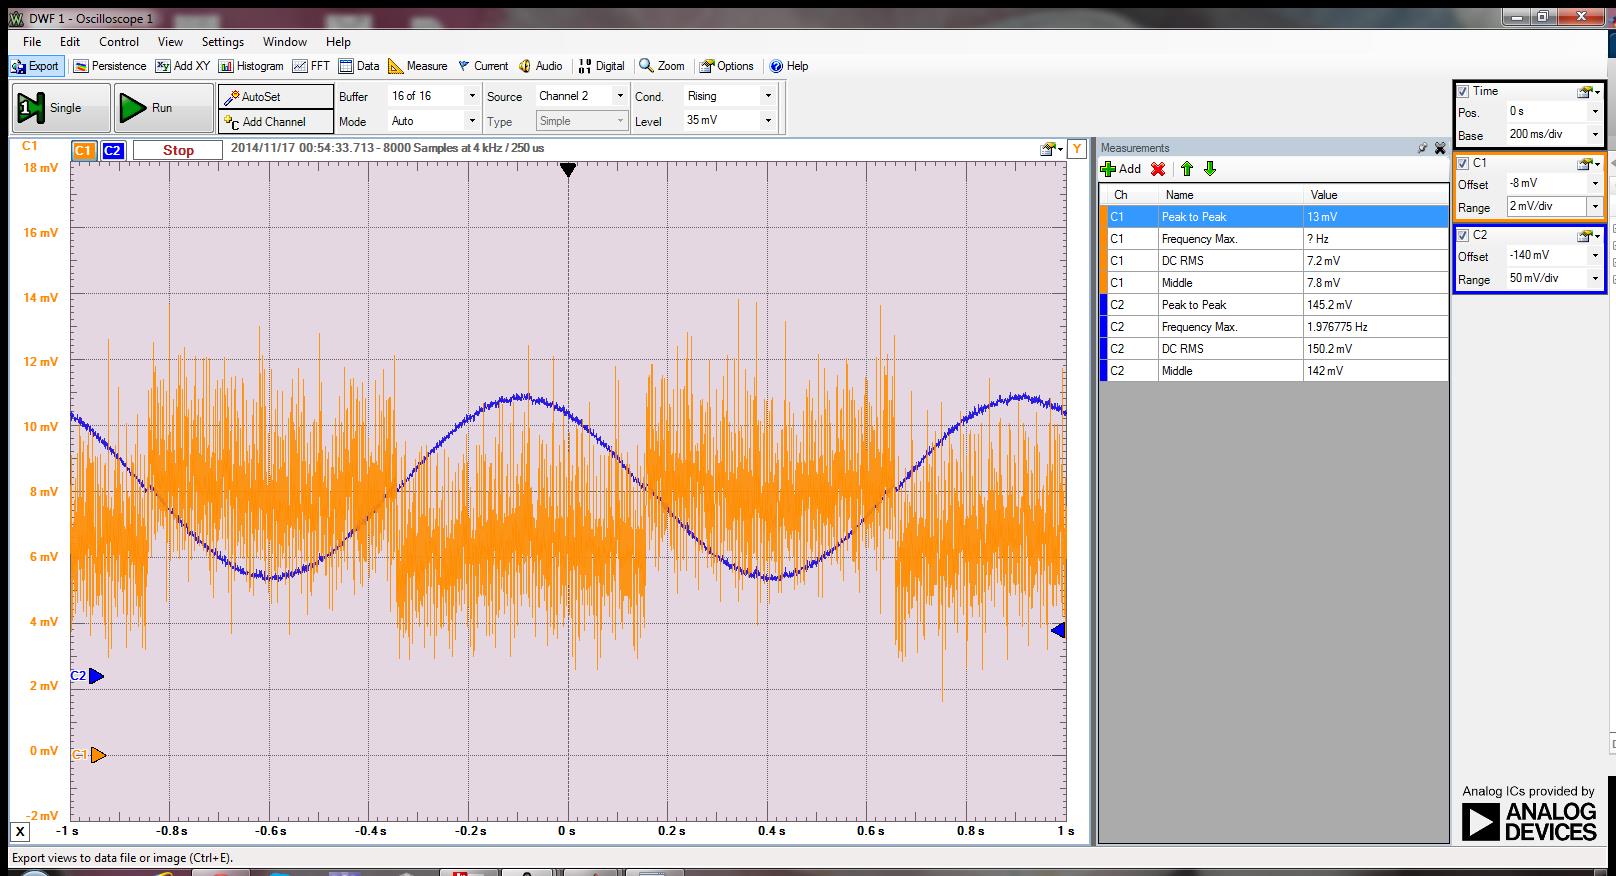Click the blue trigger level marker

click(1058, 630)
